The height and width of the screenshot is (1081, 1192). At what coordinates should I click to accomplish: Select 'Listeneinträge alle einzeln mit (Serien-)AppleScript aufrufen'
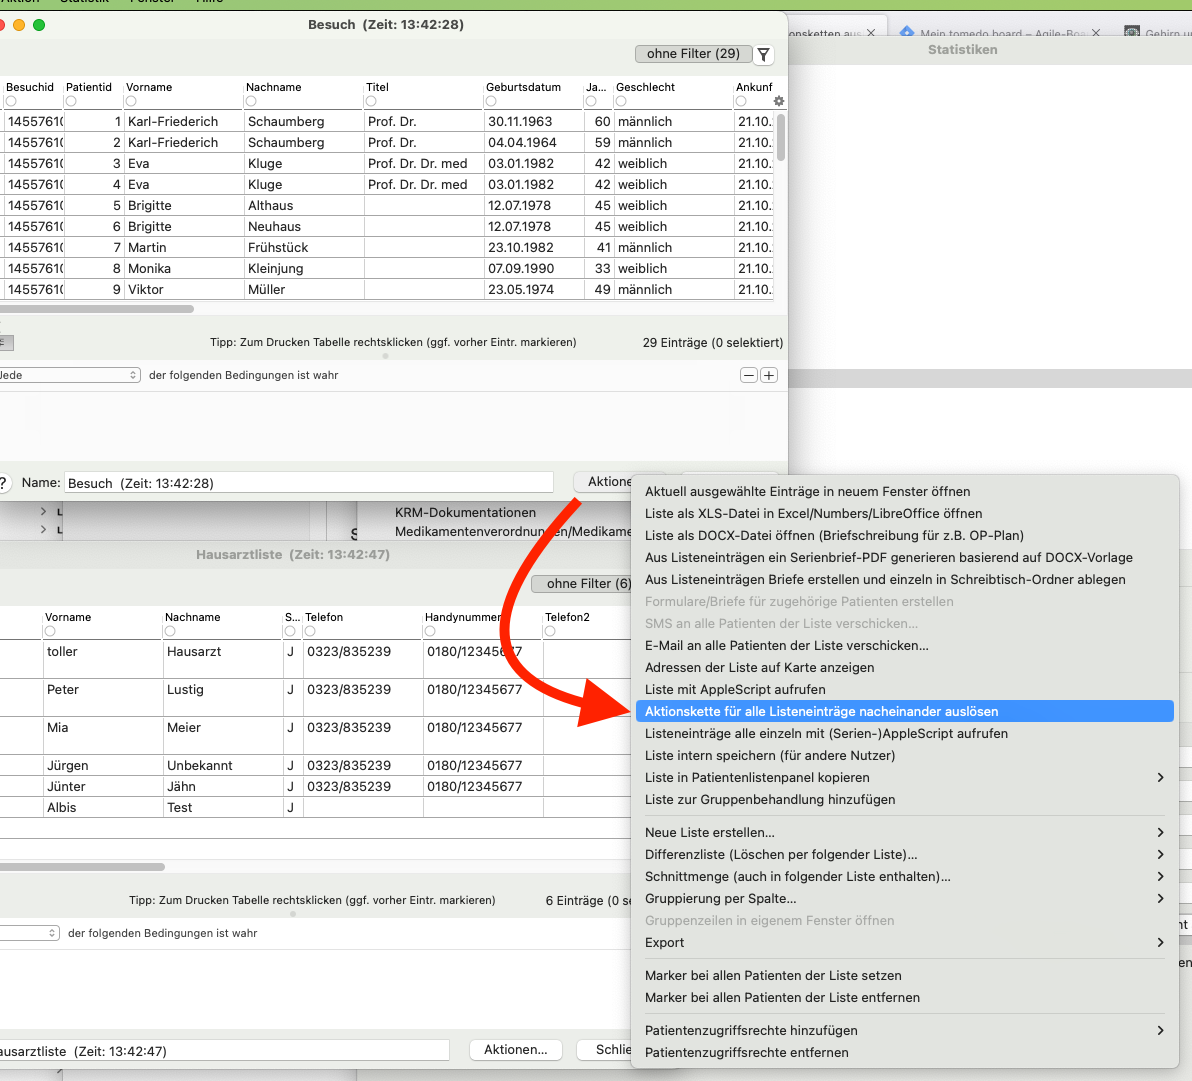(x=904, y=734)
